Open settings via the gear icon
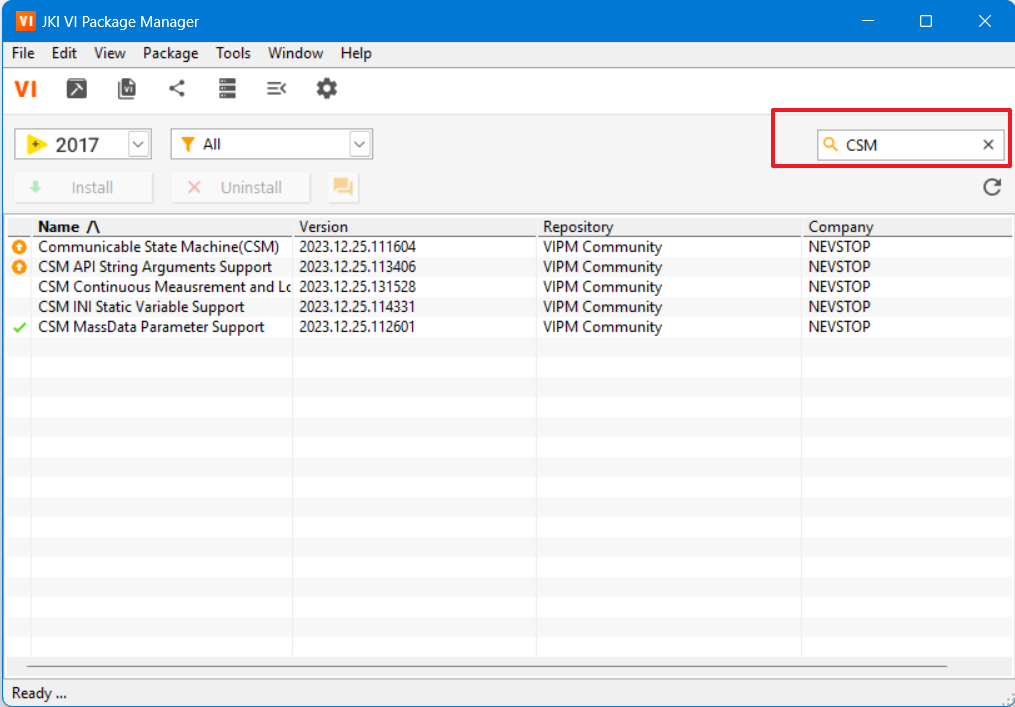 coord(327,89)
